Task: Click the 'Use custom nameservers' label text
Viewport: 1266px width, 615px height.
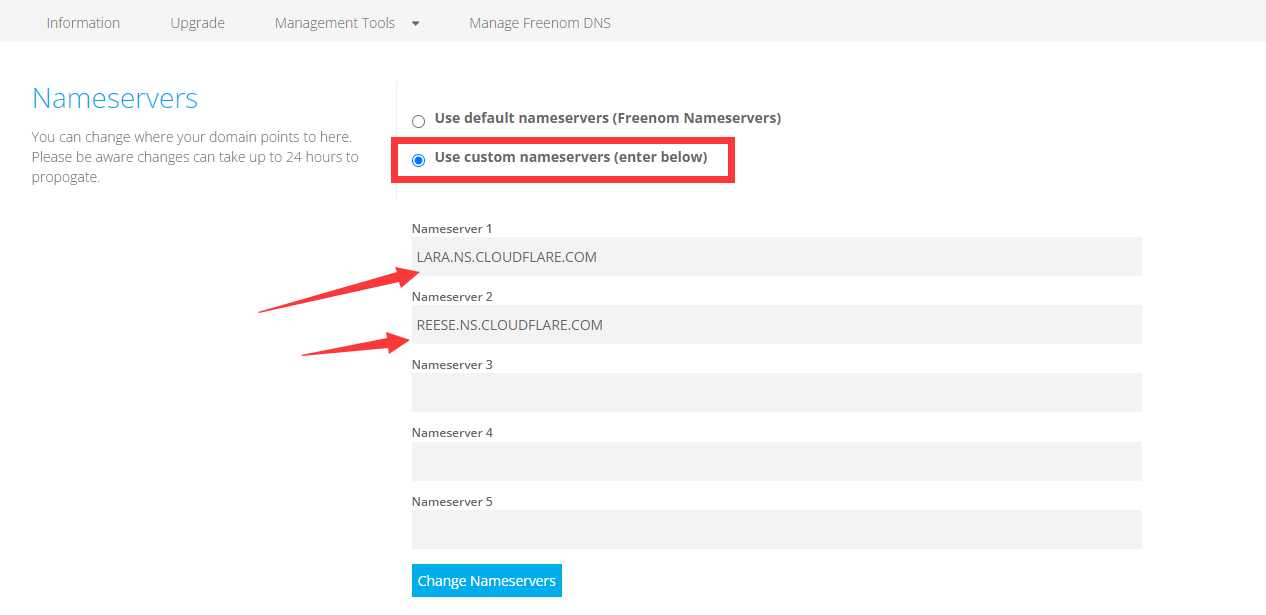Action: tap(570, 157)
